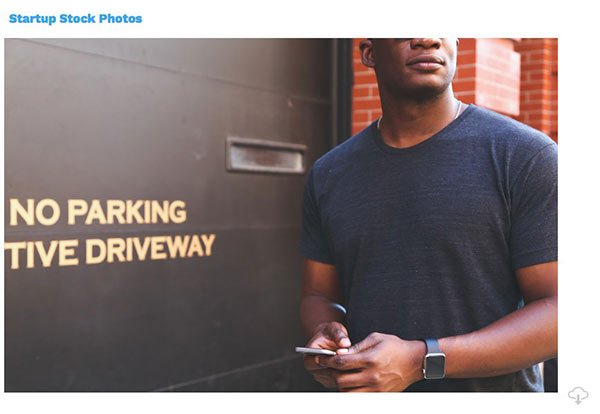The width and height of the screenshot is (600, 414).
Task: Click the word Photos in the header
Action: click(x=121, y=18)
